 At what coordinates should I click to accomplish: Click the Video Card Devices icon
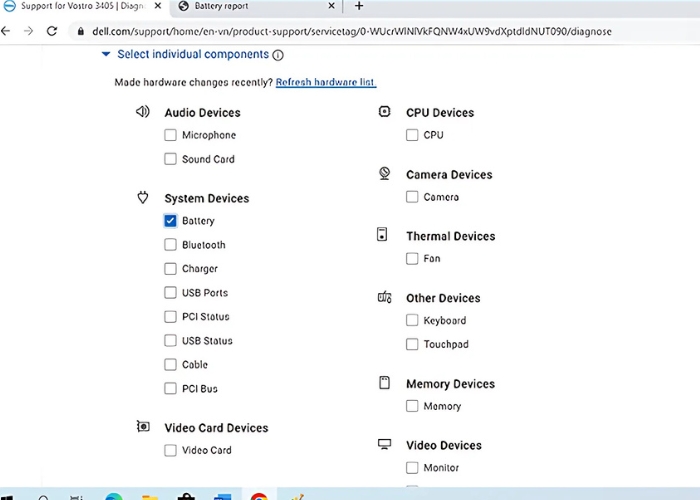pyautogui.click(x=143, y=427)
